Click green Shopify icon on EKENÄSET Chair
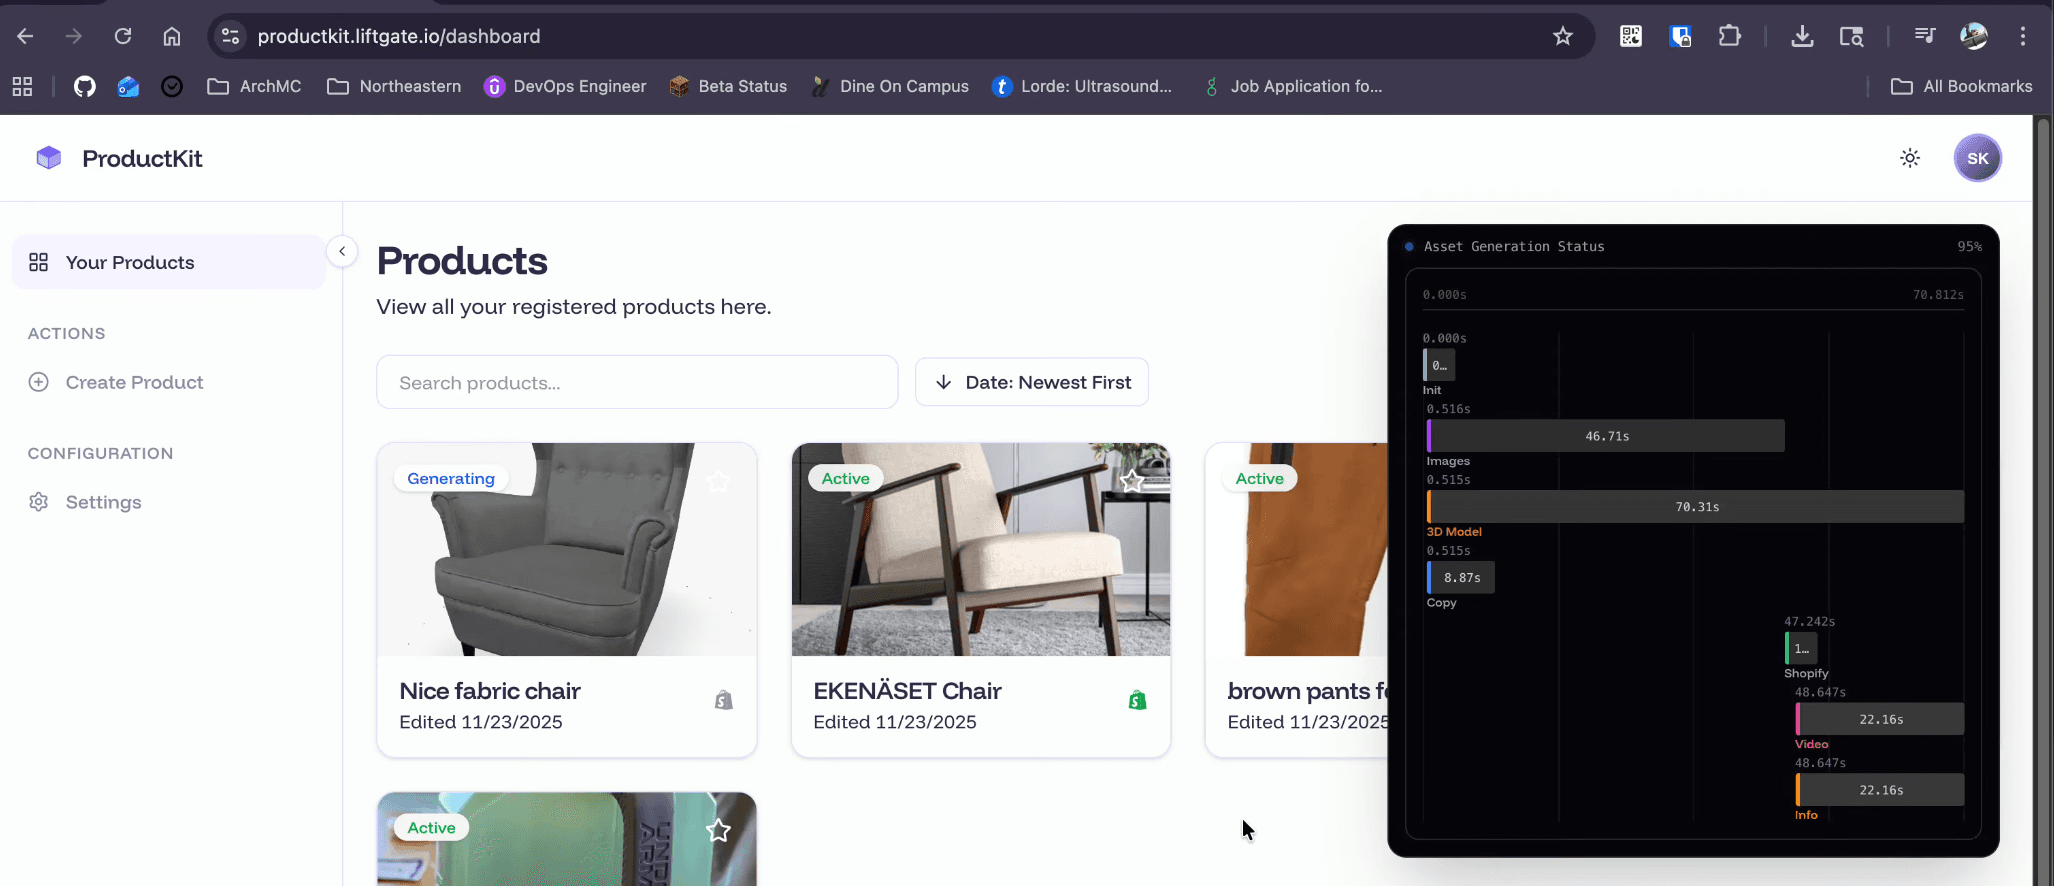The height and width of the screenshot is (886, 2054). coord(1137,700)
